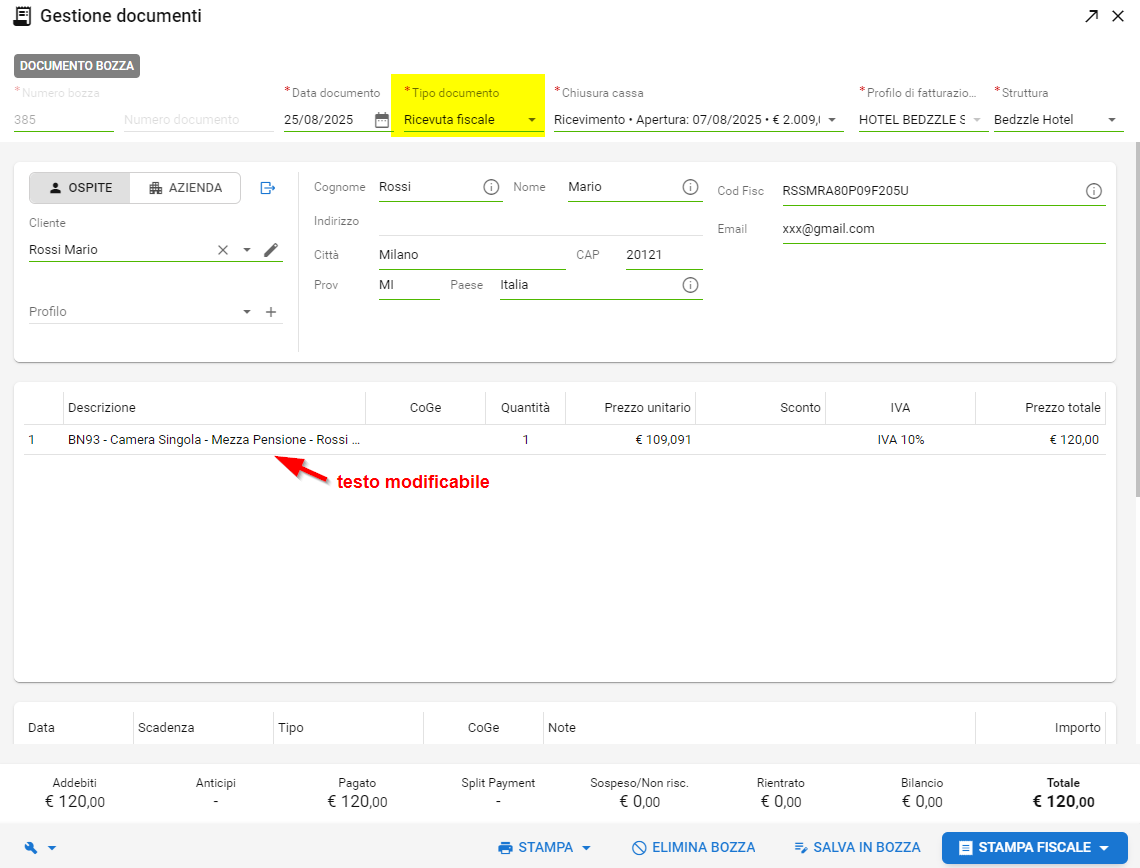Open the Stampa fiscale menu

click(x=1034, y=848)
